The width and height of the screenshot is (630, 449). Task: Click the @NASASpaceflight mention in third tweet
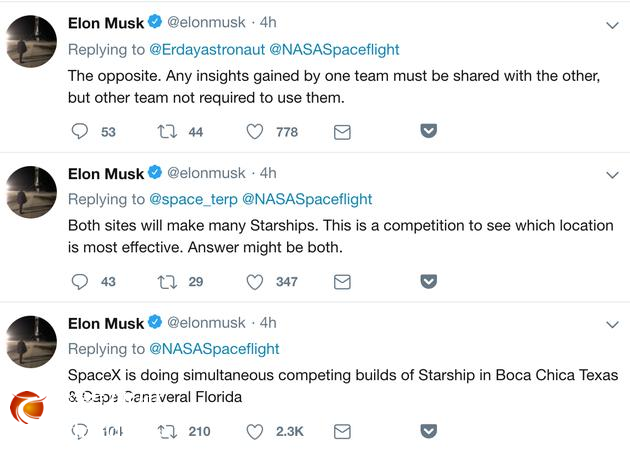pyautogui.click(x=214, y=349)
